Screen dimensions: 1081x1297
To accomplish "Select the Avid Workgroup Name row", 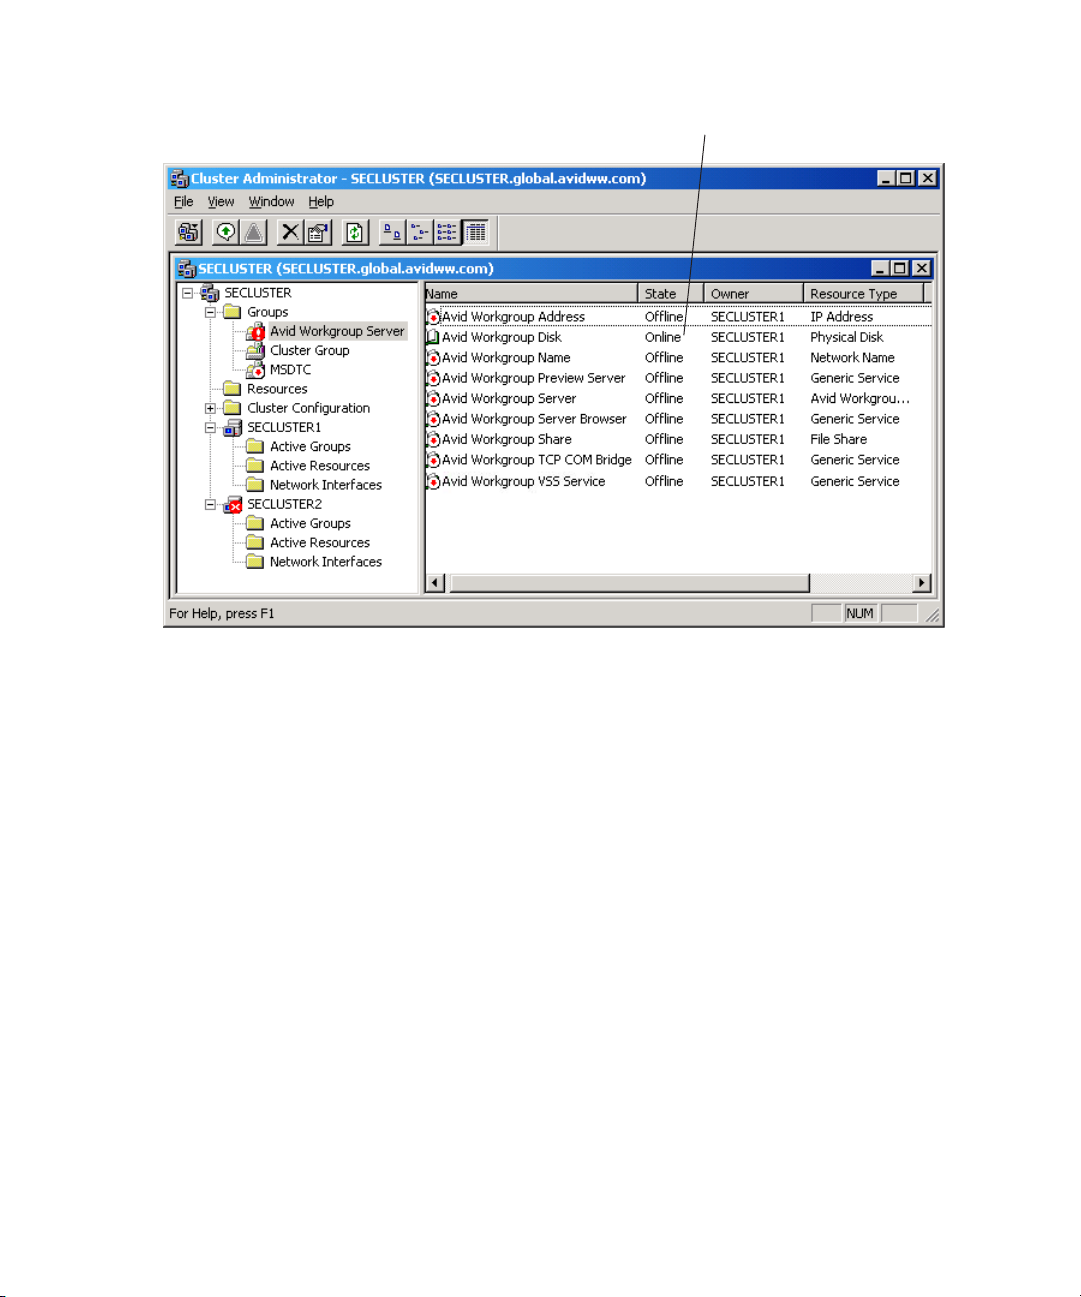I will pos(678,358).
